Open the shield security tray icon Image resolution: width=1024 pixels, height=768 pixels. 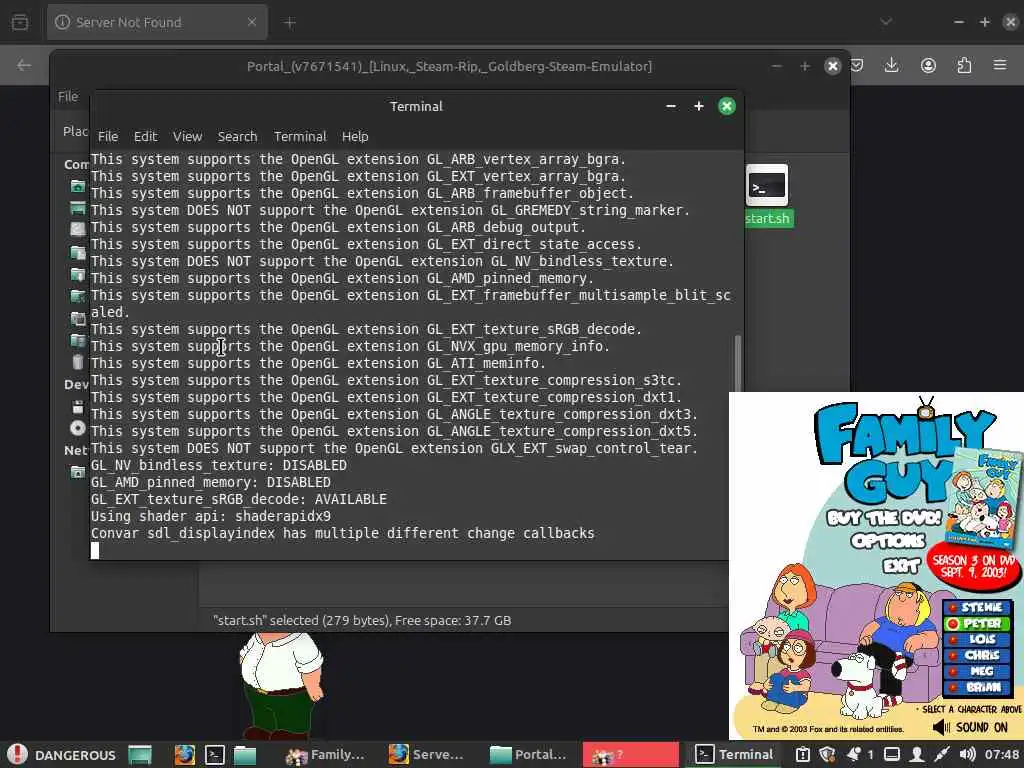tap(827, 755)
